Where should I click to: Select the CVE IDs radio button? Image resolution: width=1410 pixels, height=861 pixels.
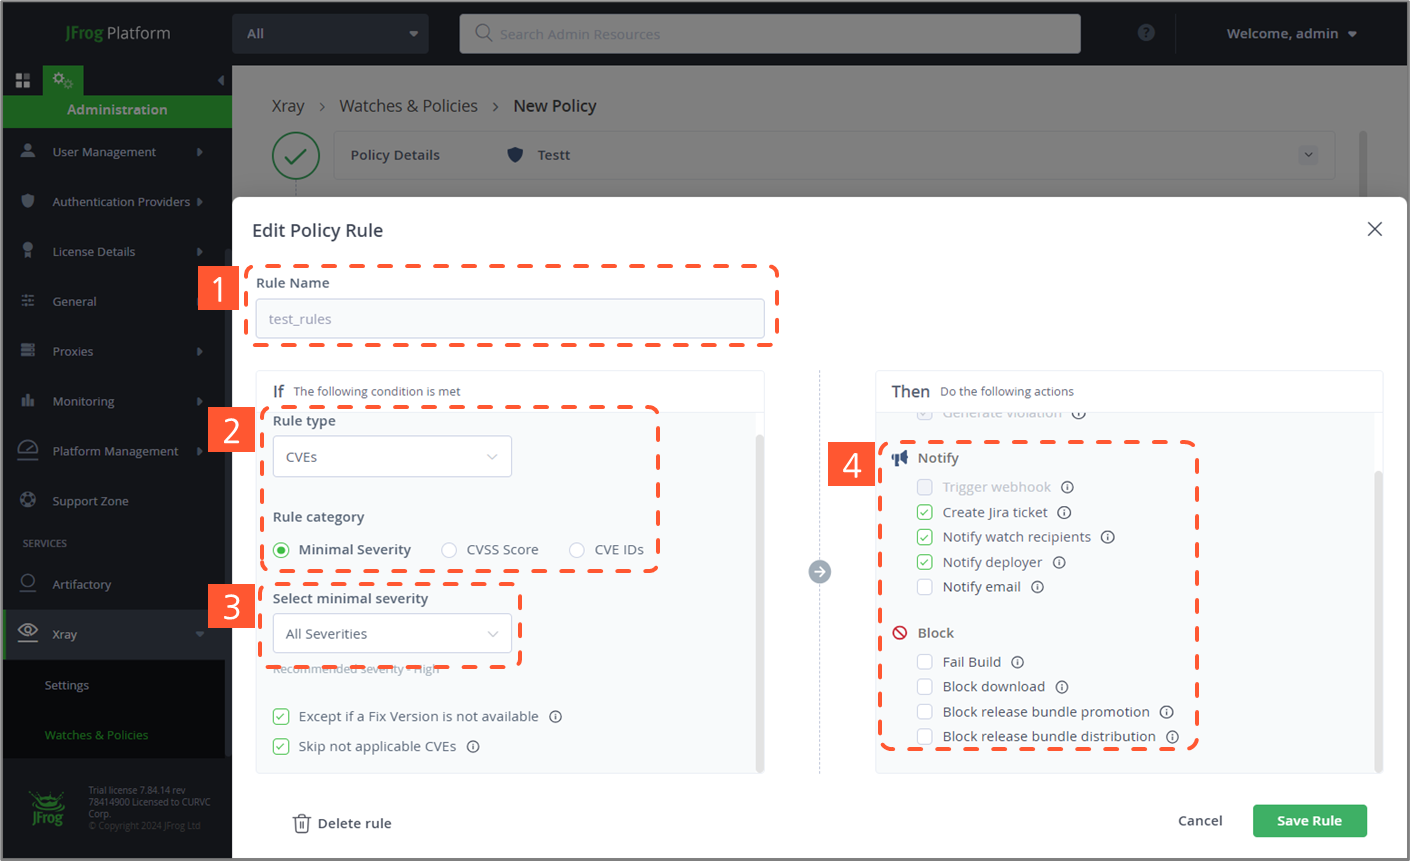[577, 550]
